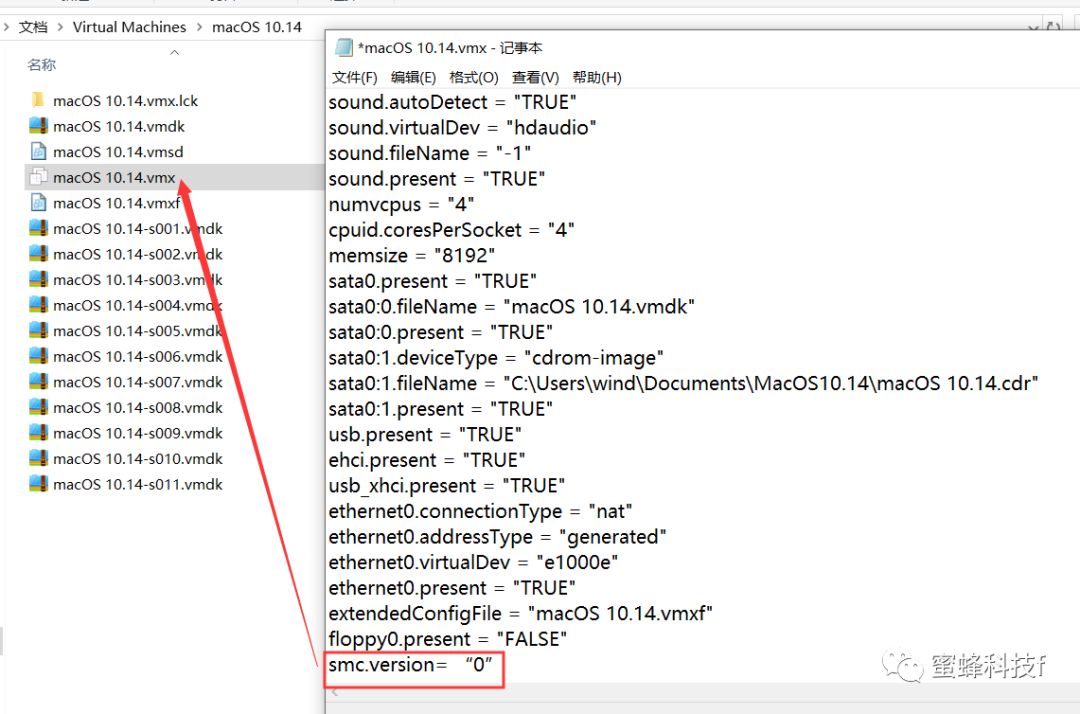
Task: Click the macOS 10.14-s008.vmdk file icon
Action: click(38, 407)
